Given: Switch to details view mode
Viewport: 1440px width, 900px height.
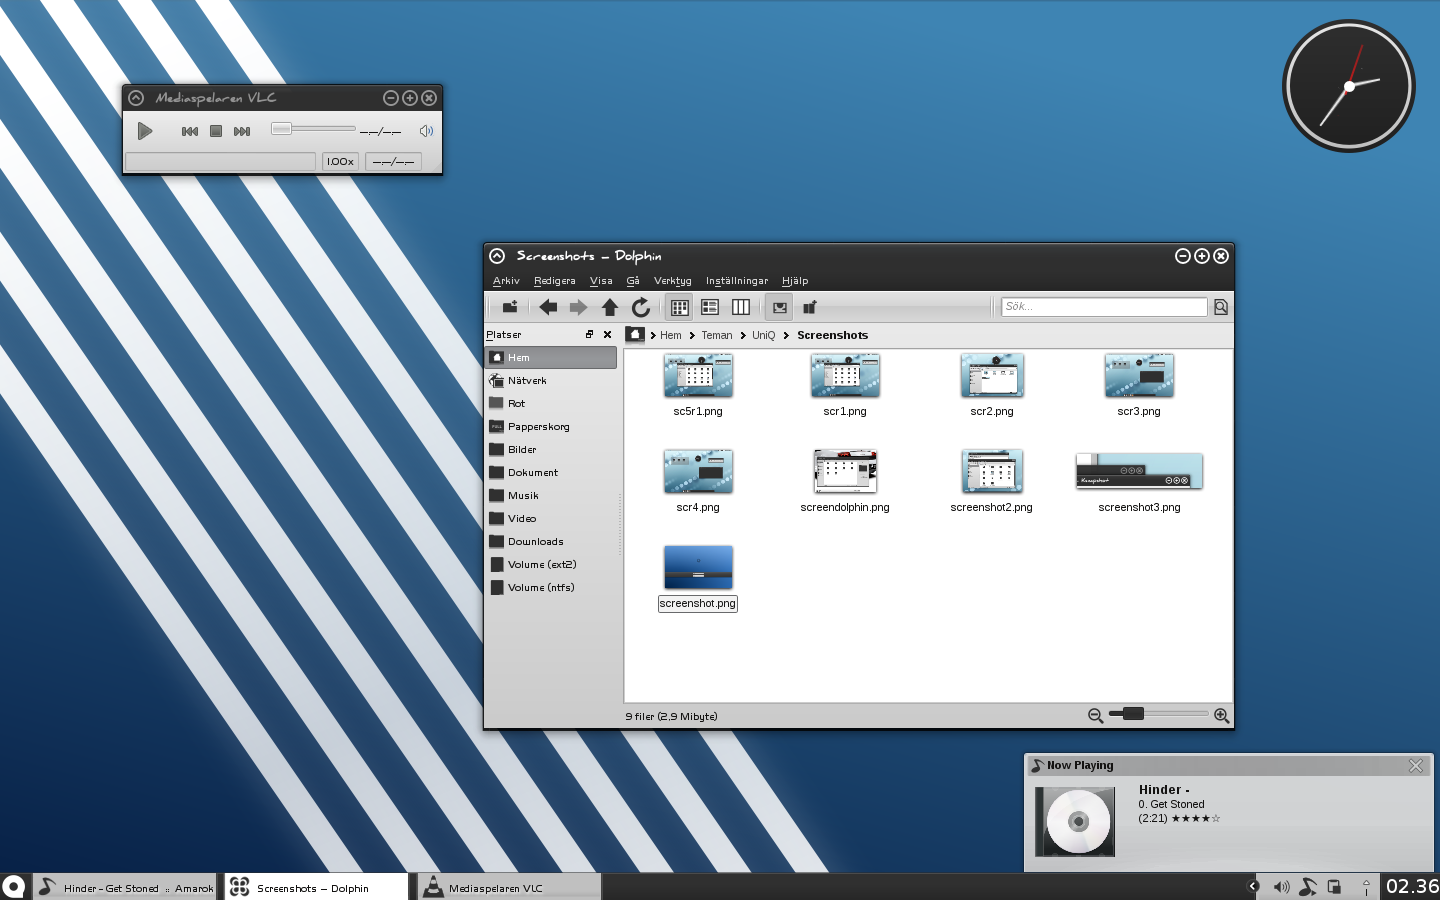Looking at the screenshot, I should pos(710,307).
